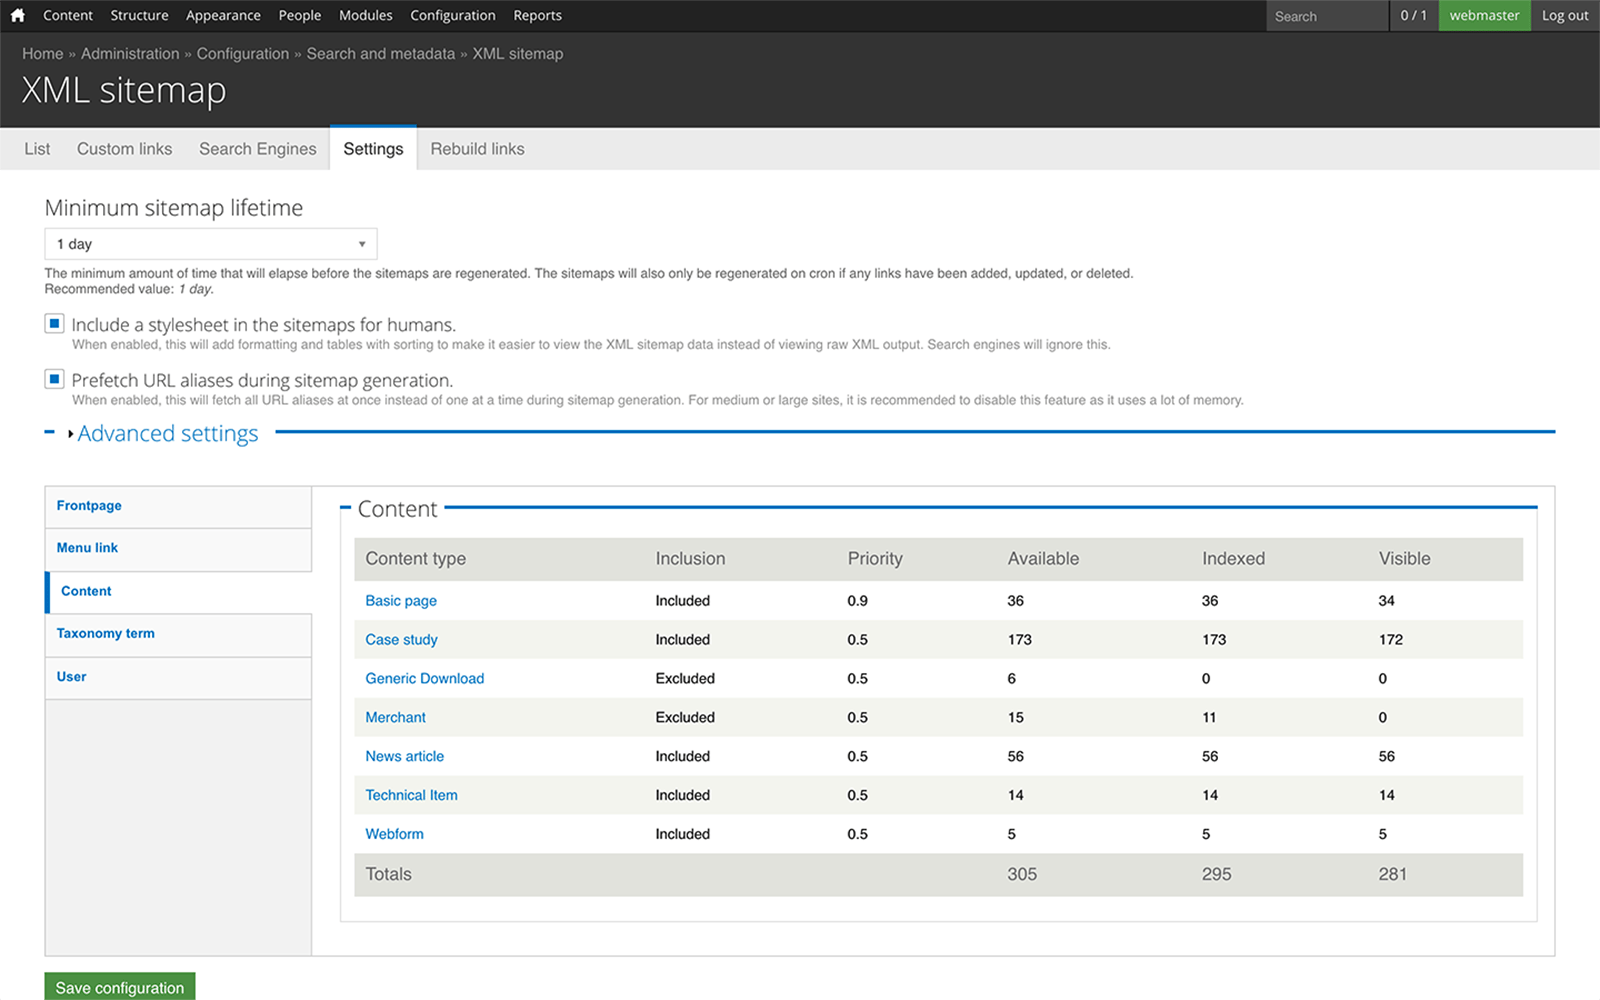Toggle Prefetch URL aliases checkbox

click(55, 379)
